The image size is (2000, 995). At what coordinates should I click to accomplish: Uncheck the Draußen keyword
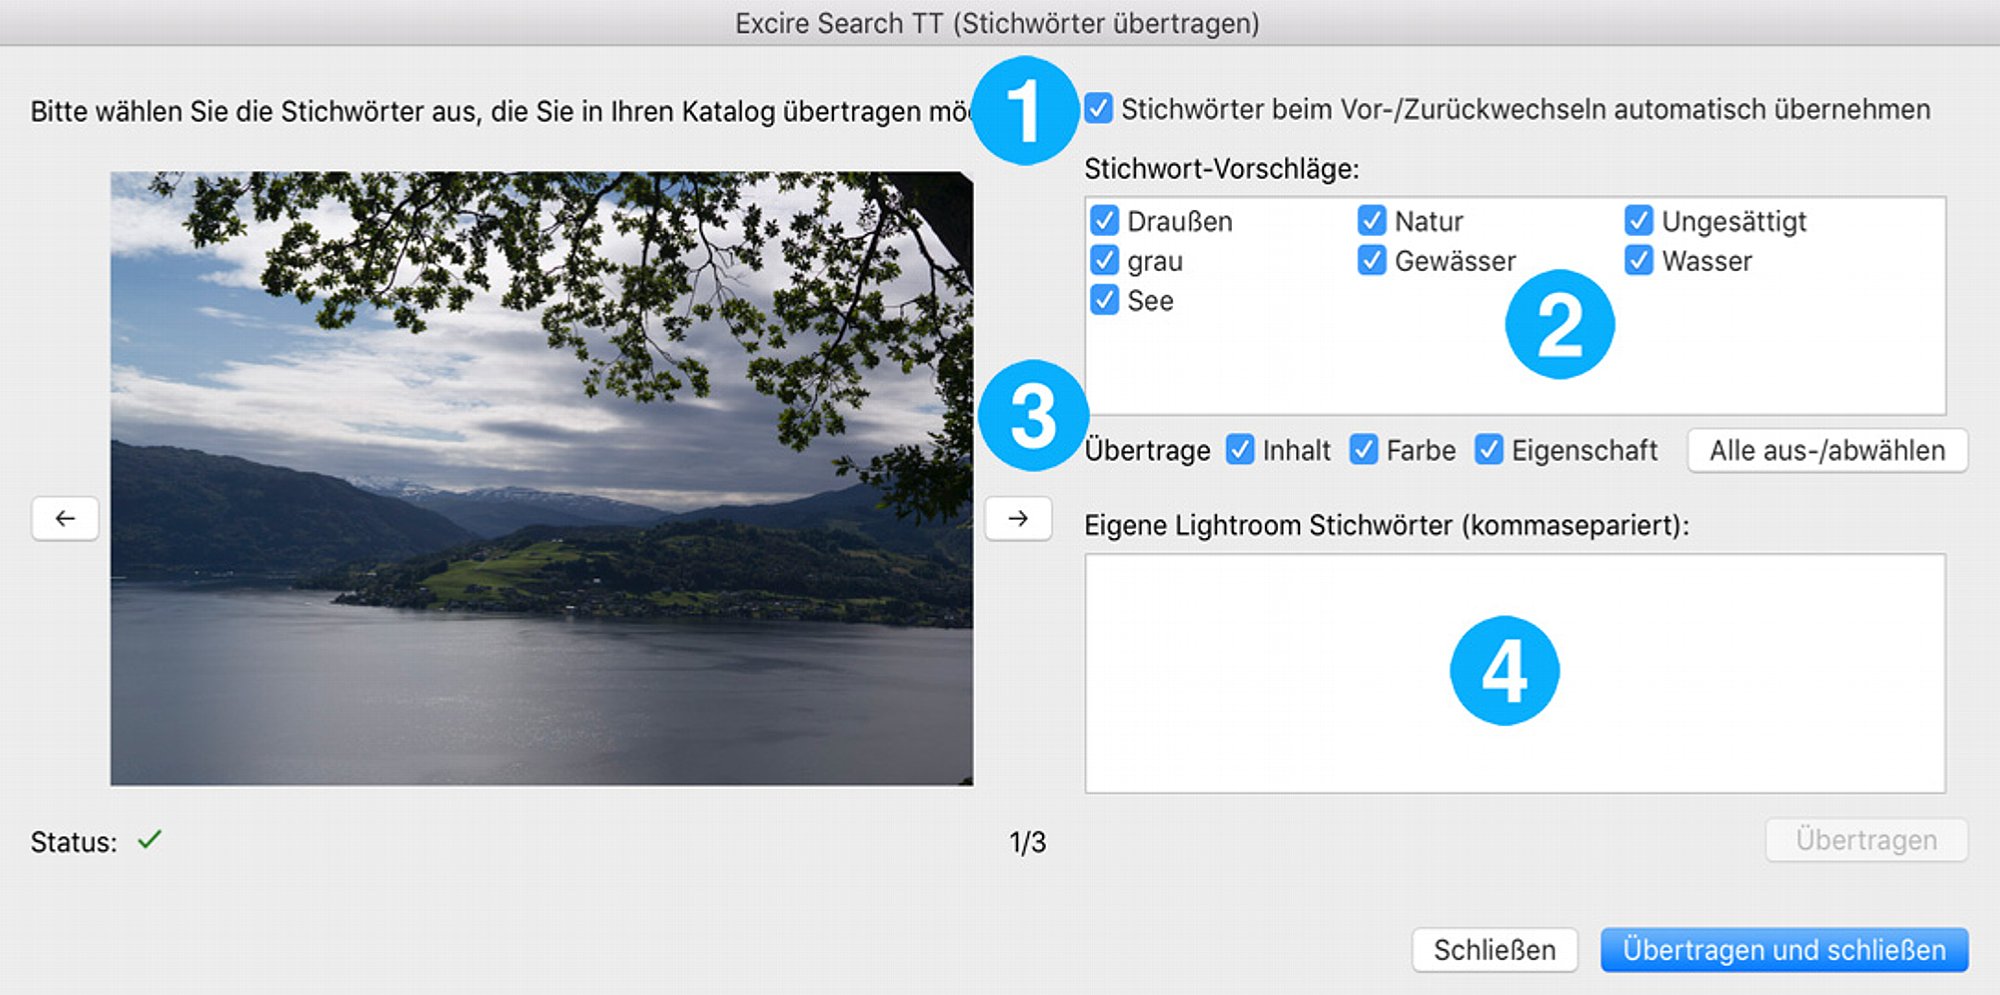pyautogui.click(x=1104, y=220)
